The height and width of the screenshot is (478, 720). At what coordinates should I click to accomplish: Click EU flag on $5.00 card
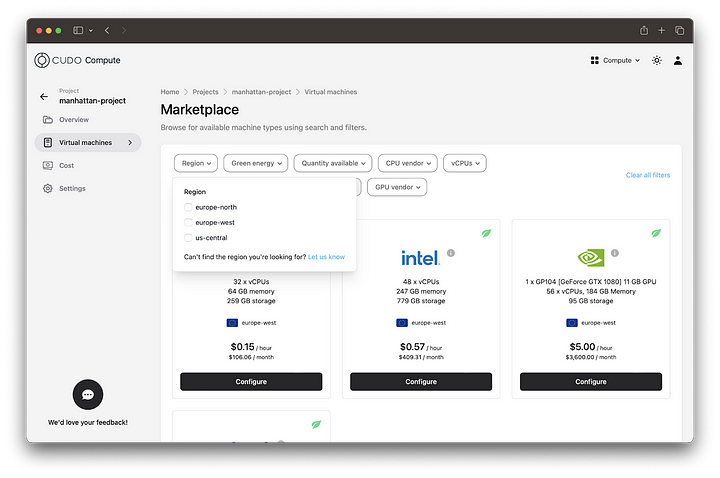[572, 323]
